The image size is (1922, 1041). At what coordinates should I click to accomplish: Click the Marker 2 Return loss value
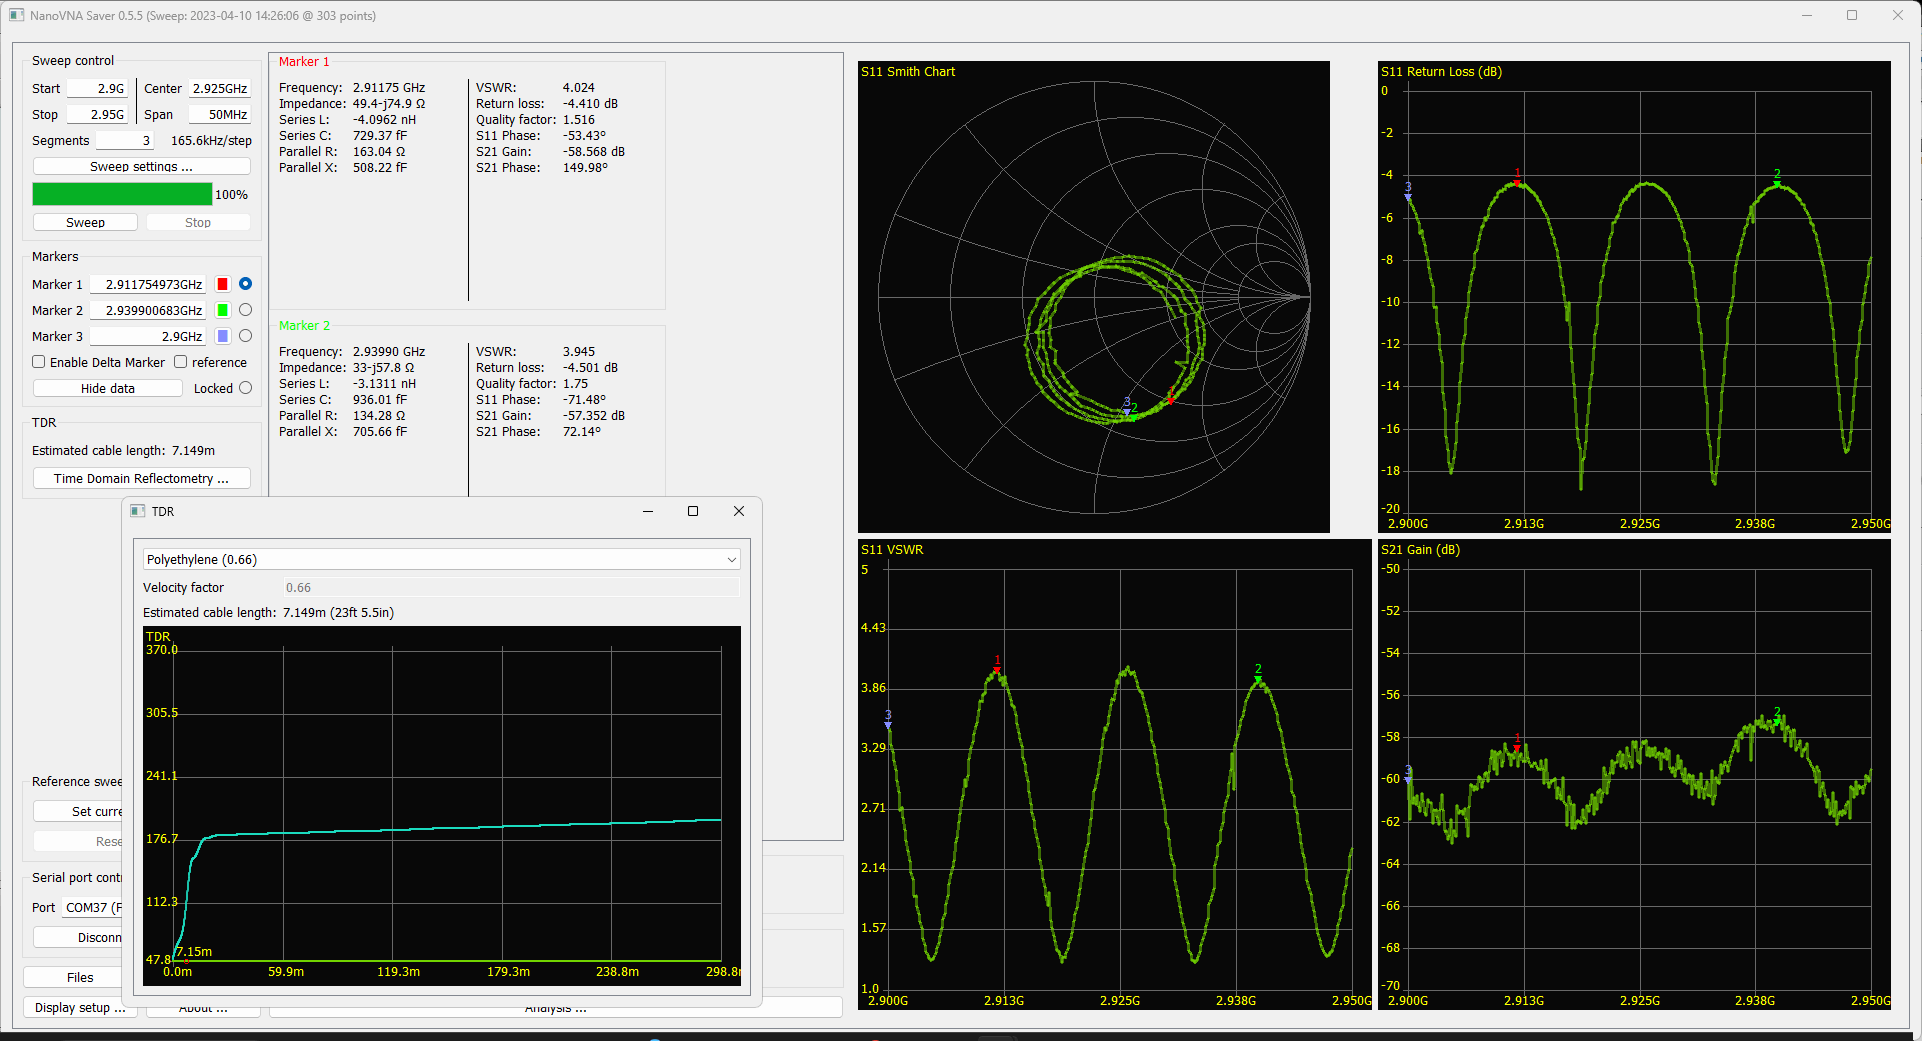(590, 367)
